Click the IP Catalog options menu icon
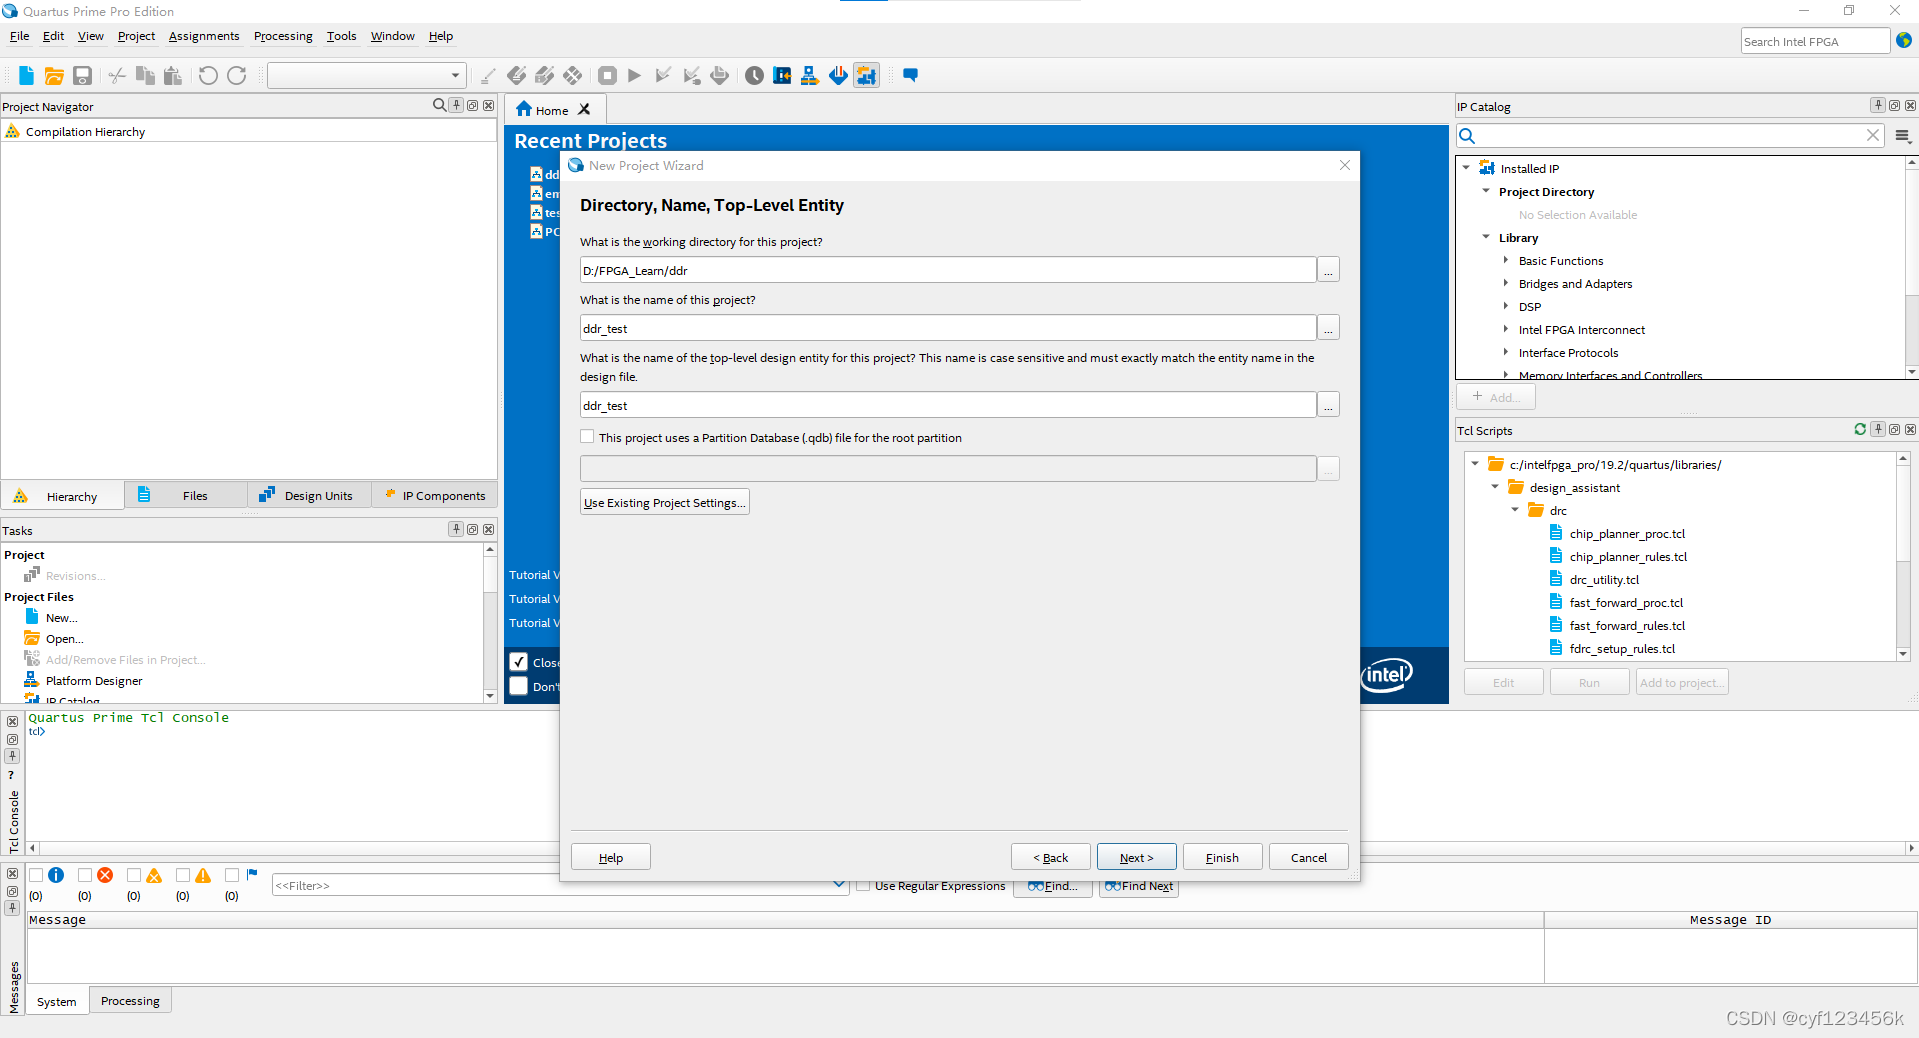Image resolution: width=1919 pixels, height=1038 pixels. pyautogui.click(x=1902, y=135)
